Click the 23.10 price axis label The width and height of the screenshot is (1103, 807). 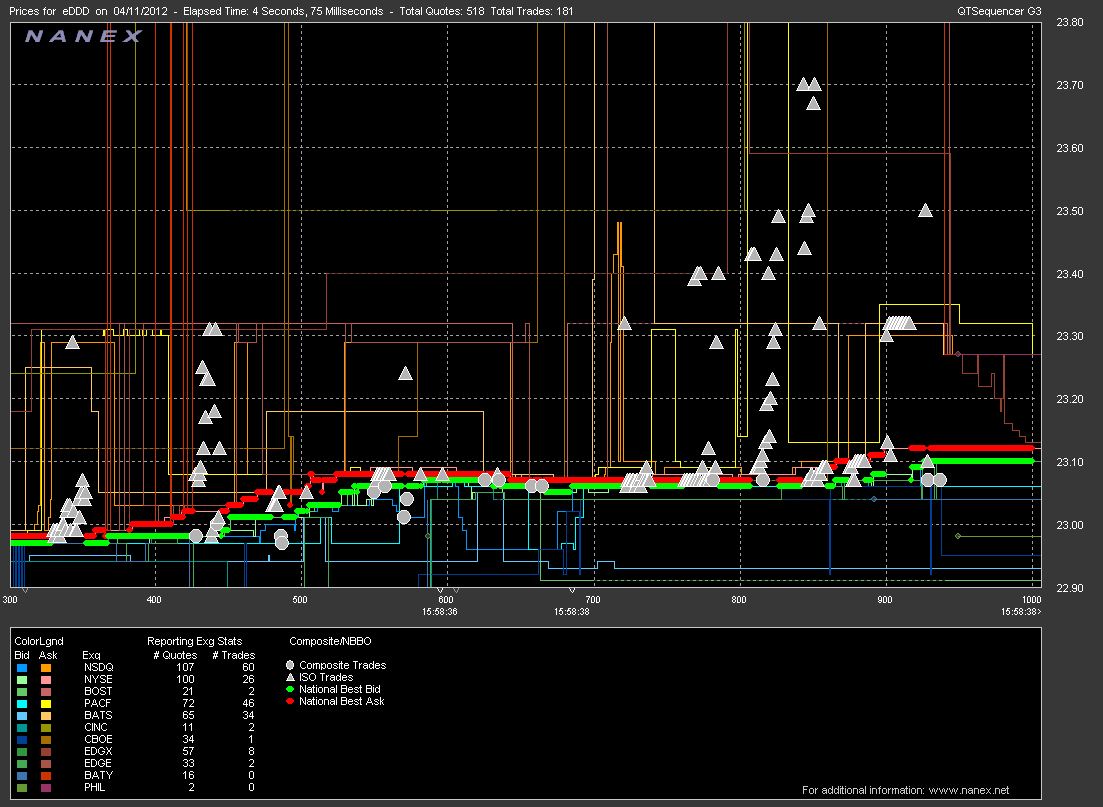pyautogui.click(x=1070, y=462)
